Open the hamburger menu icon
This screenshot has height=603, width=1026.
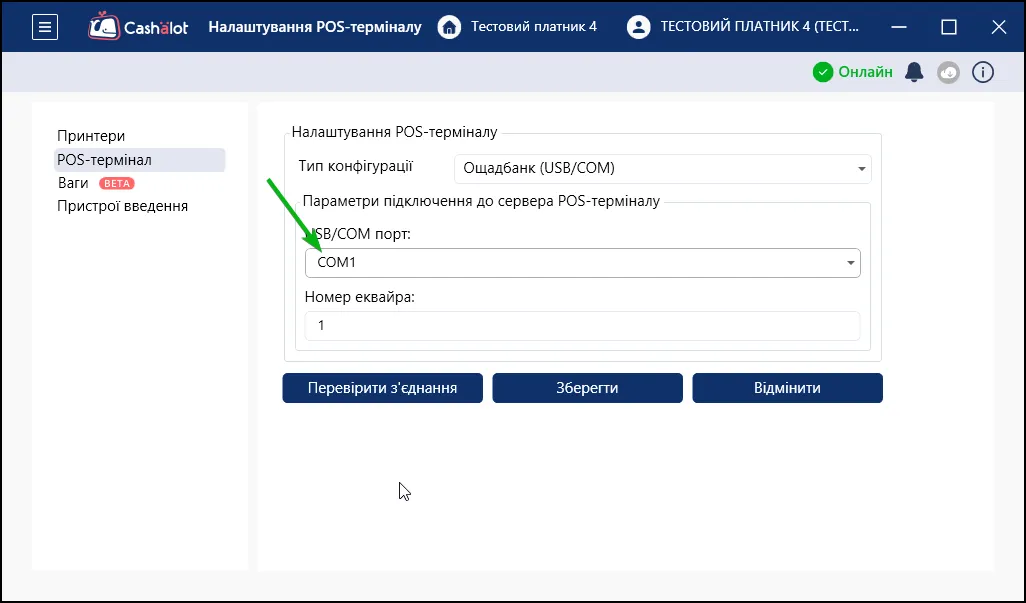click(44, 27)
